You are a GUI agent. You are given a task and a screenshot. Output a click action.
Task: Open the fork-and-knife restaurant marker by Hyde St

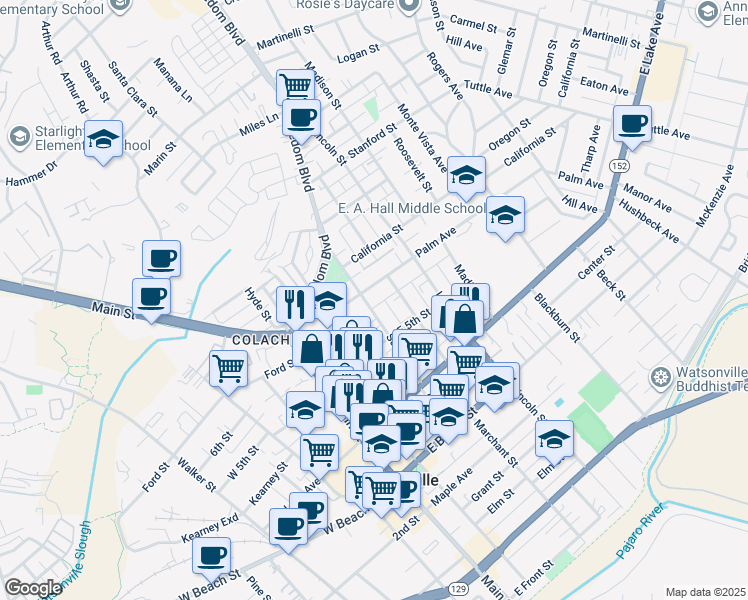pos(295,305)
